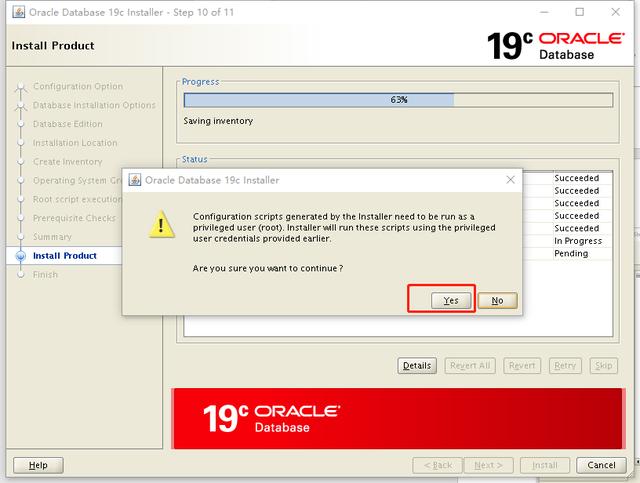Click the Revert All button
This screenshot has height=483, width=640.
pos(470,365)
